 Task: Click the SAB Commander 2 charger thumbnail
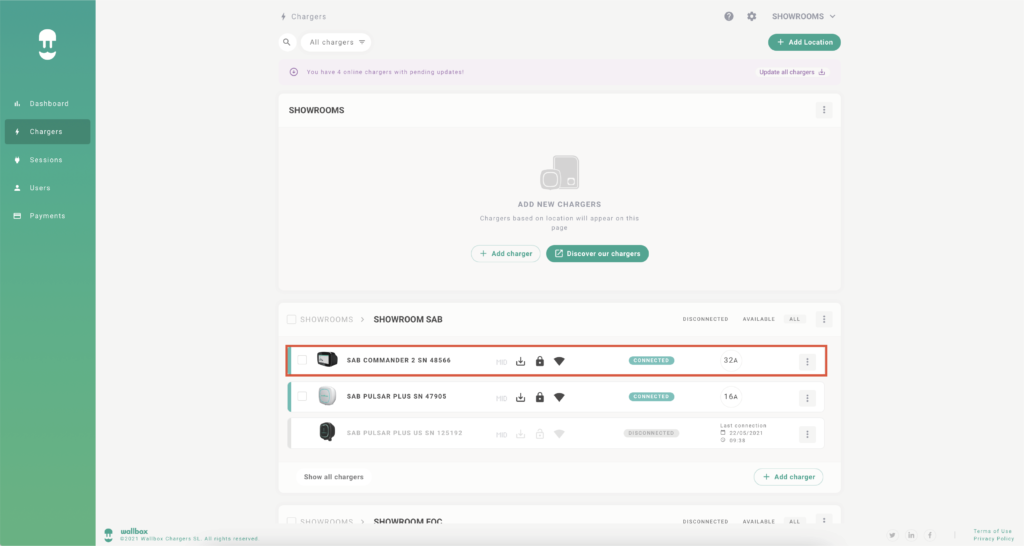327,359
